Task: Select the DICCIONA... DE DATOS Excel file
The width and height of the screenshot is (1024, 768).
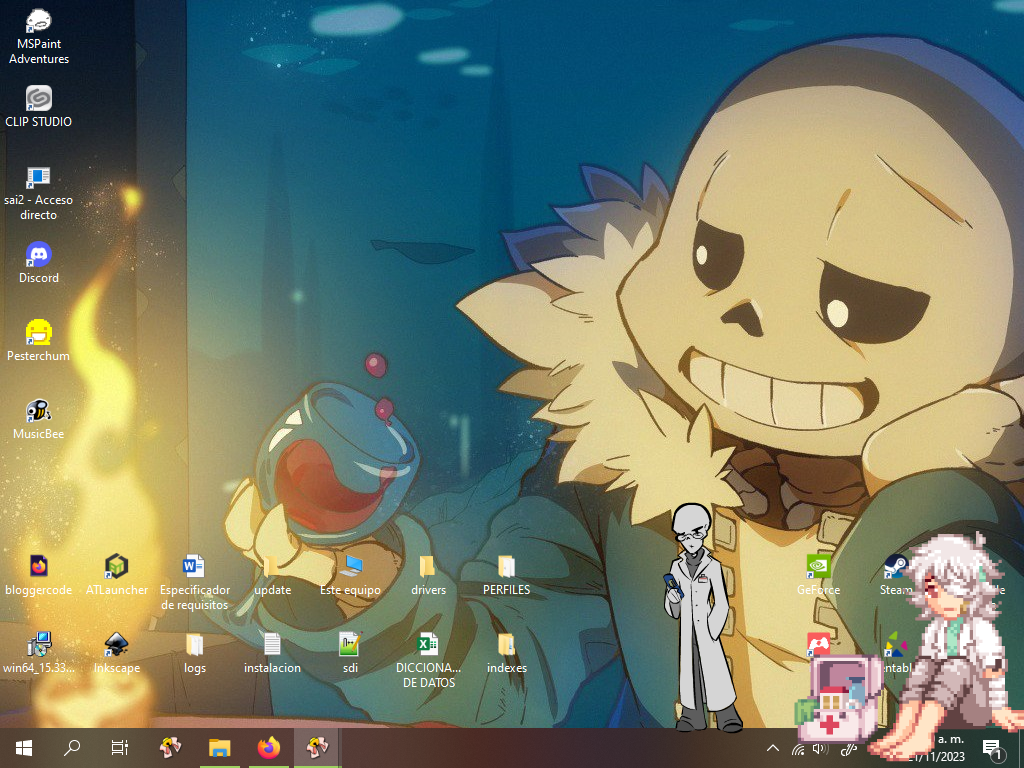Action: [x=429, y=645]
